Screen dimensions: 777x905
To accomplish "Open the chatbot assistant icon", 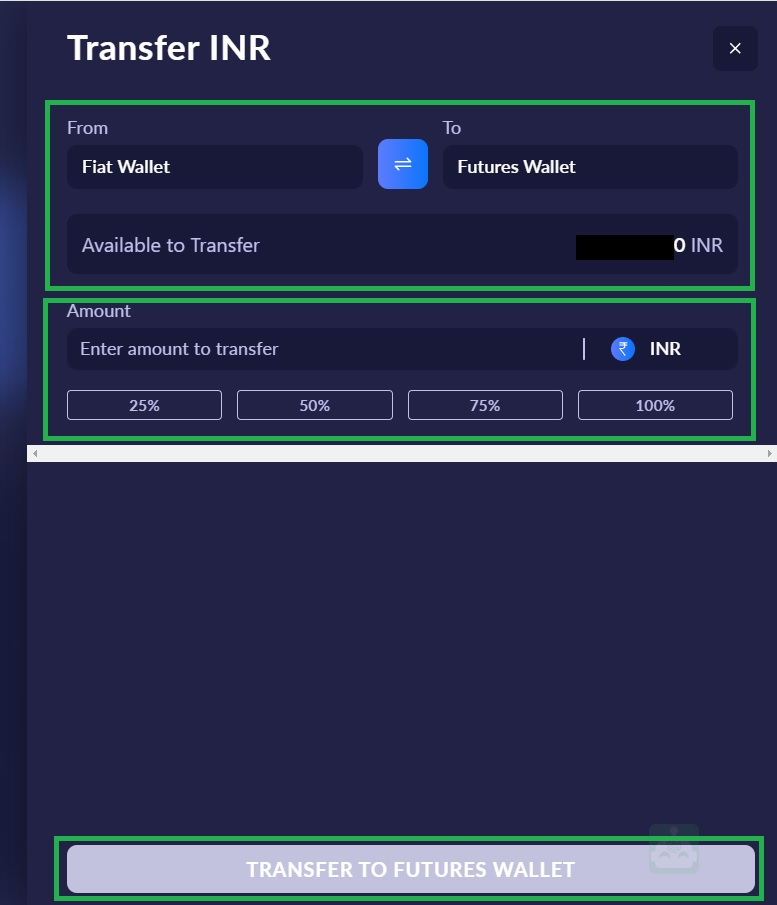I will pyautogui.click(x=673, y=849).
